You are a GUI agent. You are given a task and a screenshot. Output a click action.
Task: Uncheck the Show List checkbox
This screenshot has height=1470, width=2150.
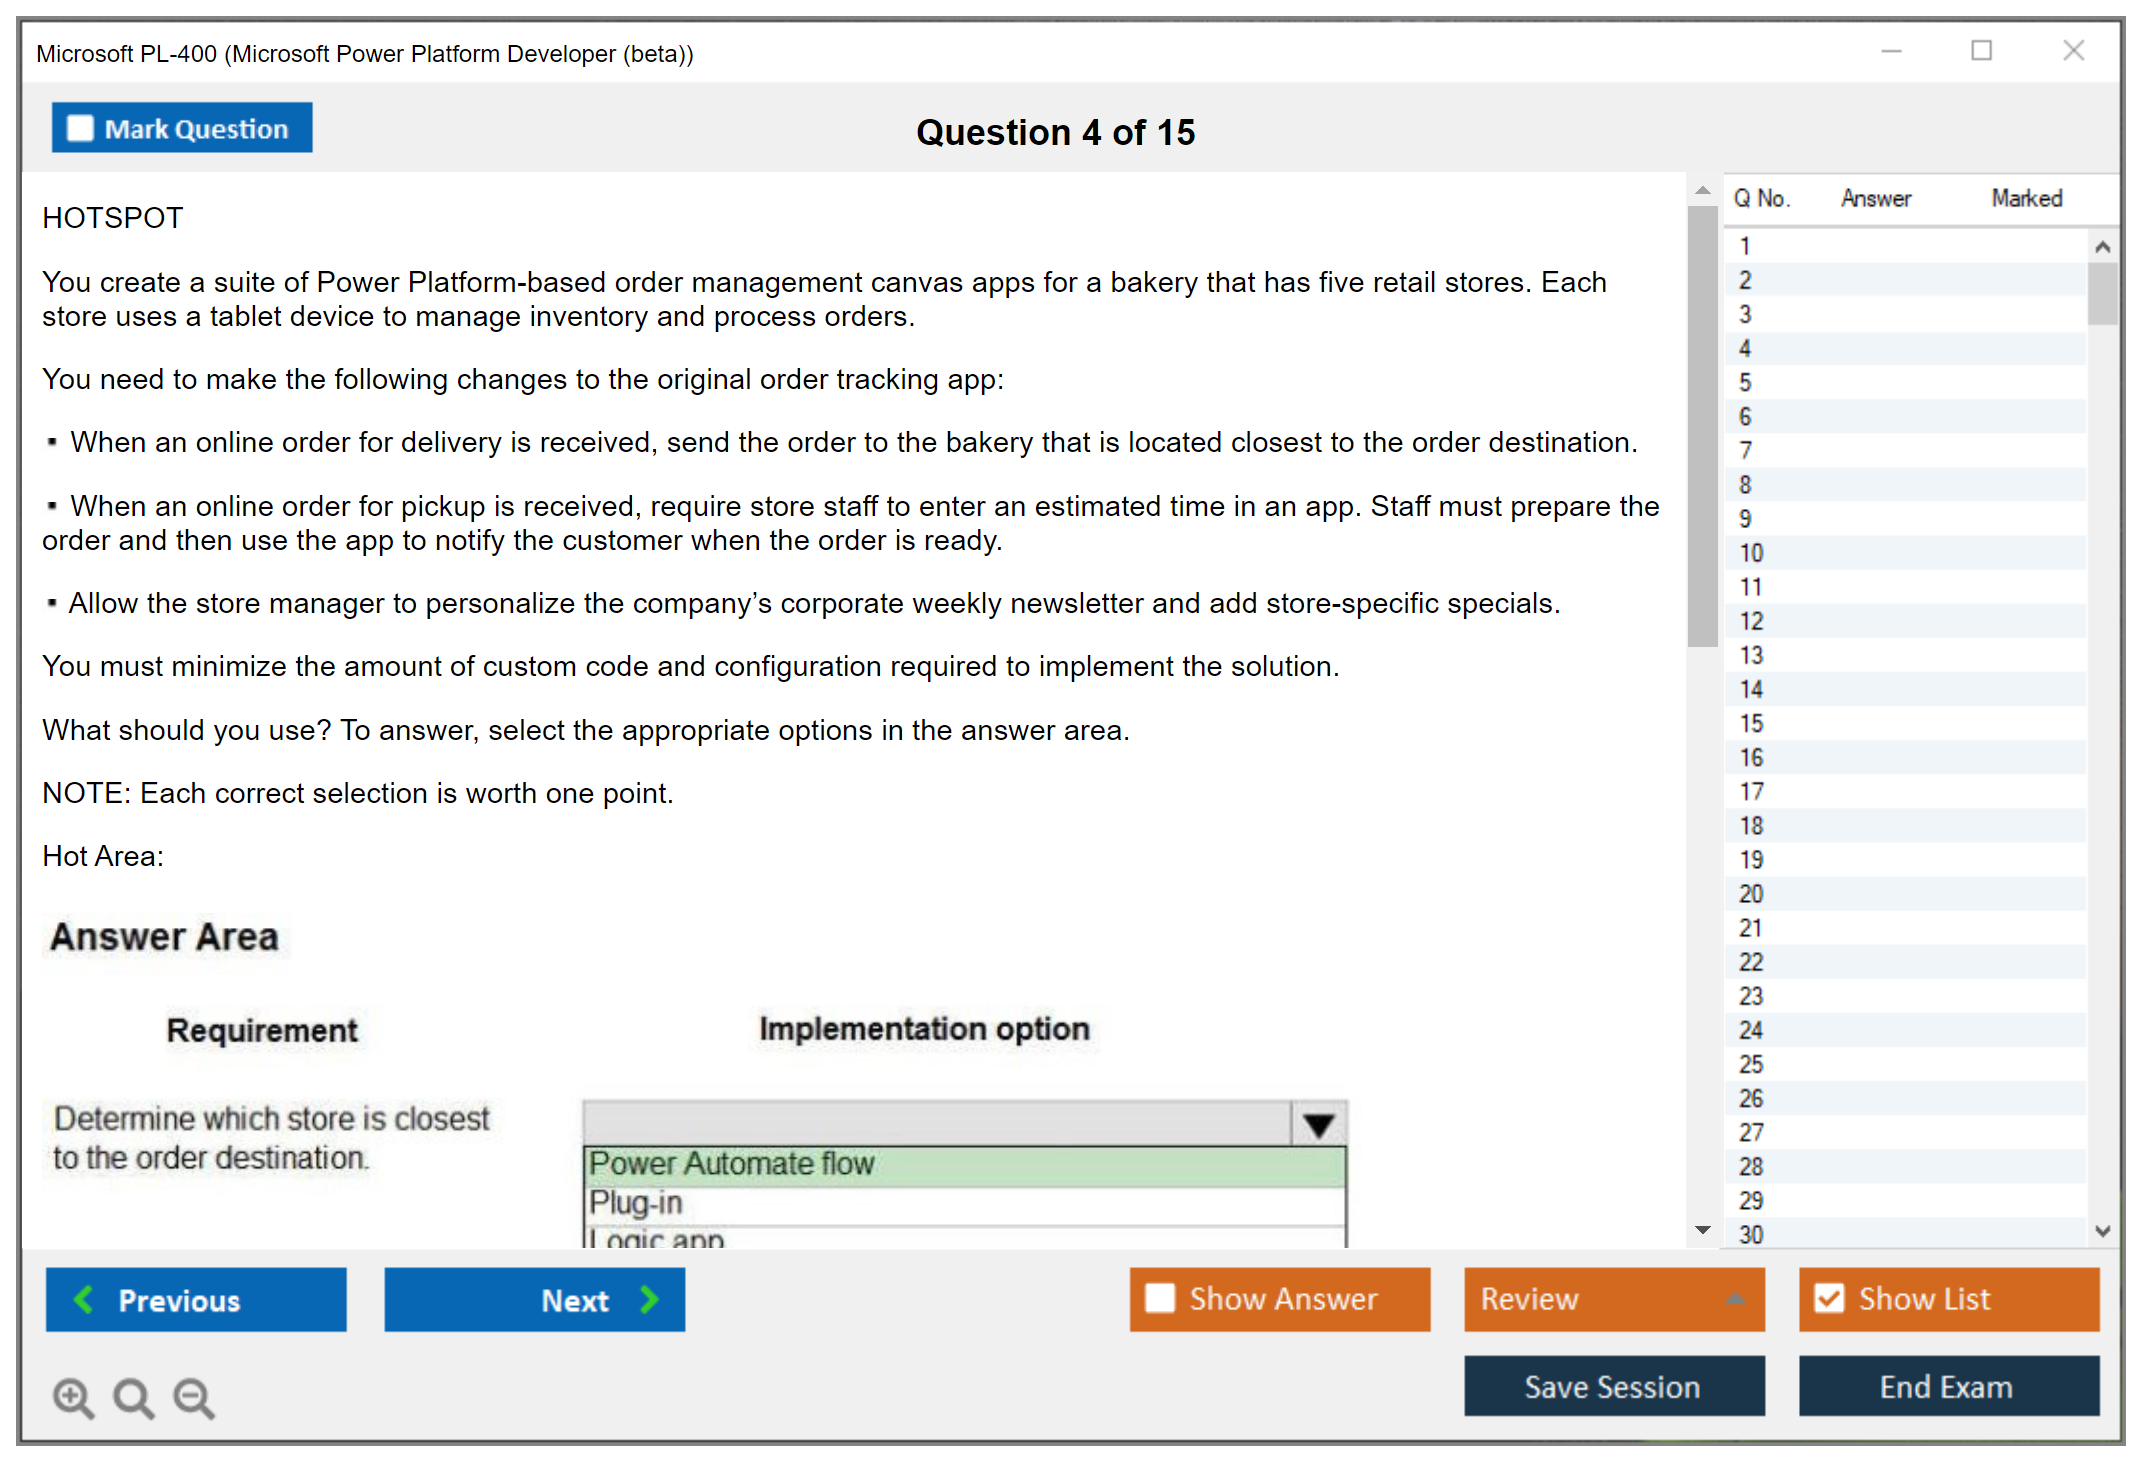[x=1829, y=1298]
